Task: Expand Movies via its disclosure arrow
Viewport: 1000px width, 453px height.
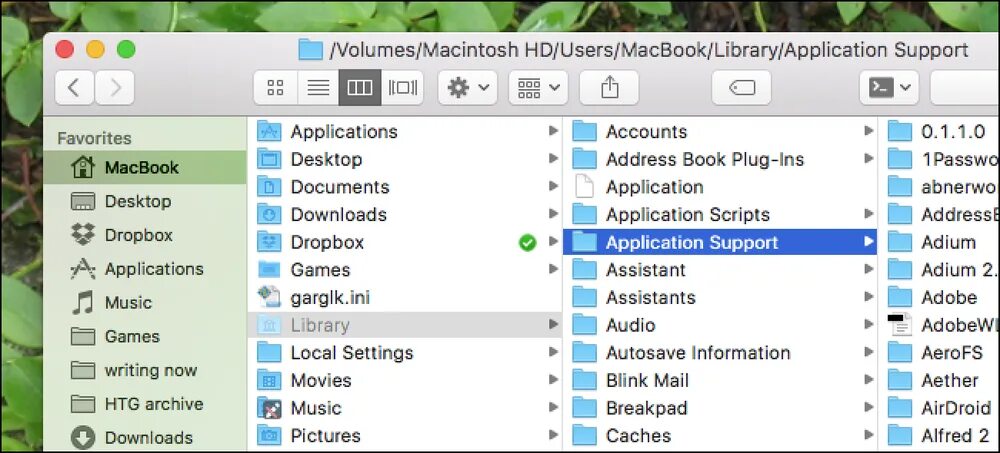Action: (x=553, y=380)
